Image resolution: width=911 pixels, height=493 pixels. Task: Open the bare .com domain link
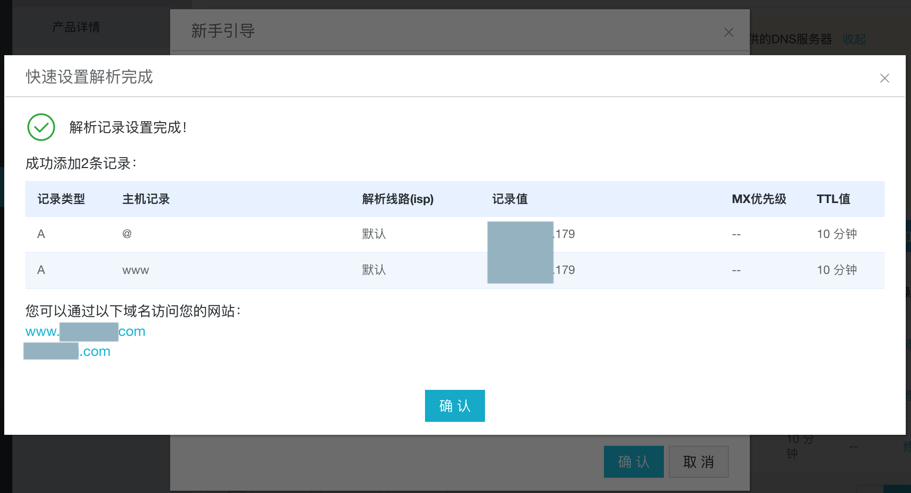point(67,352)
